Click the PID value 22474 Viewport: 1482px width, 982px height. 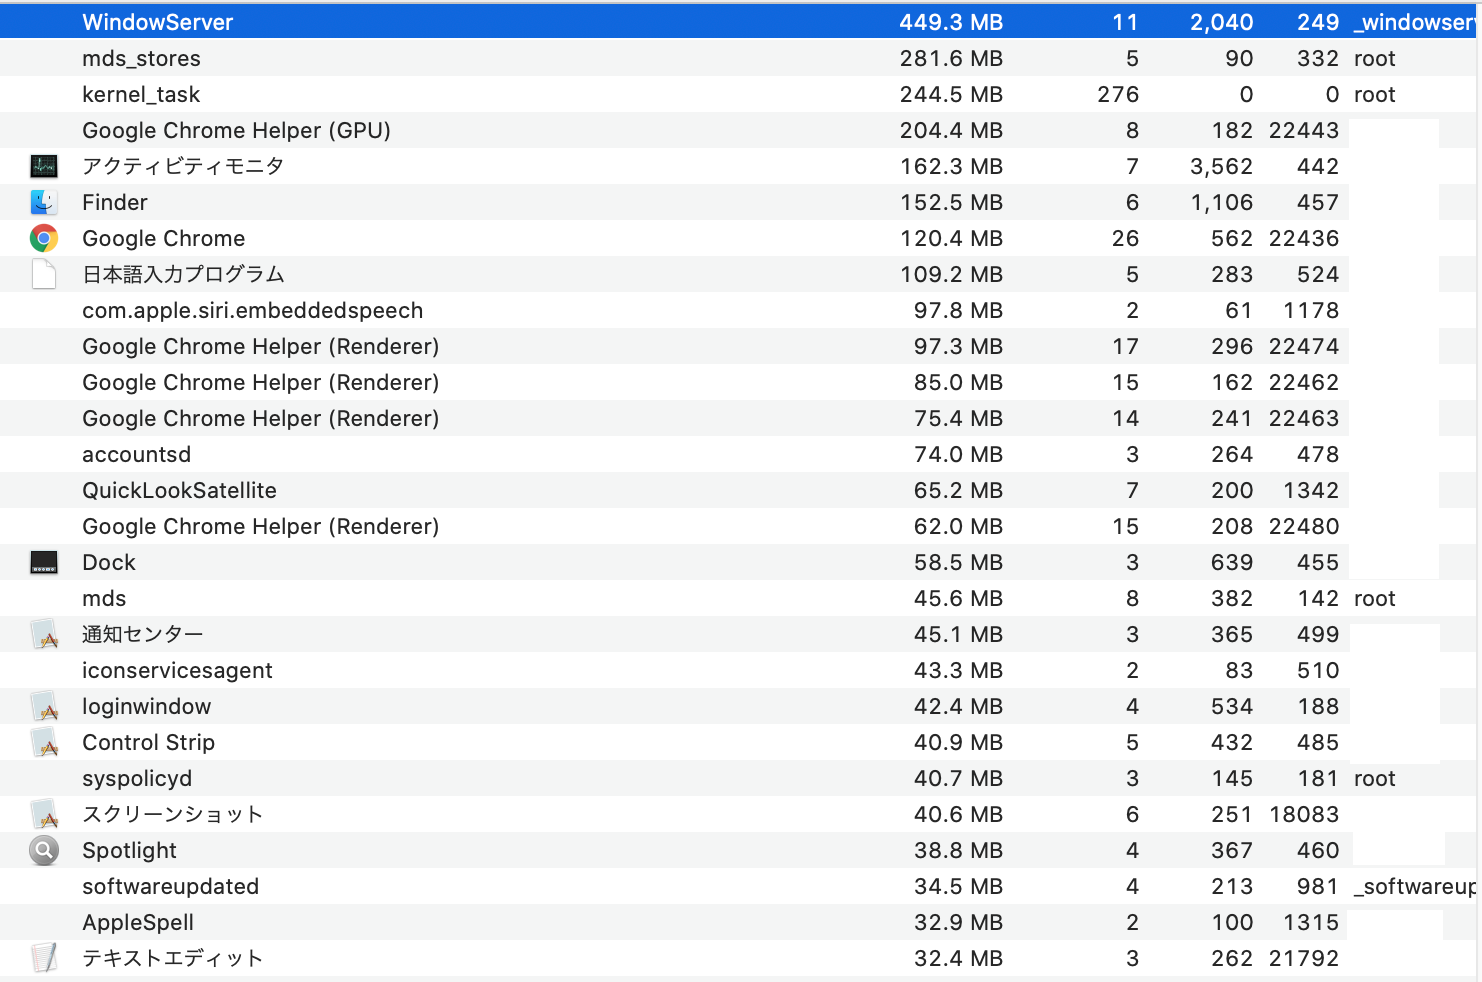point(1304,346)
